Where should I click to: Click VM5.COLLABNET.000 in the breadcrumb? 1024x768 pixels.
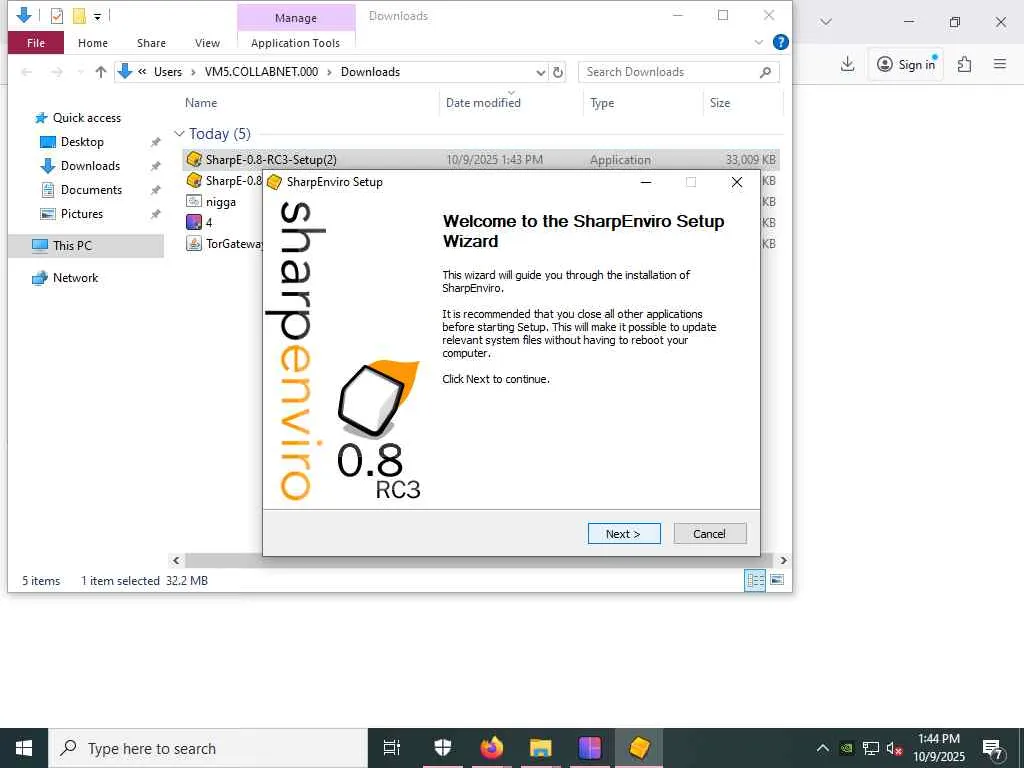click(x=261, y=72)
